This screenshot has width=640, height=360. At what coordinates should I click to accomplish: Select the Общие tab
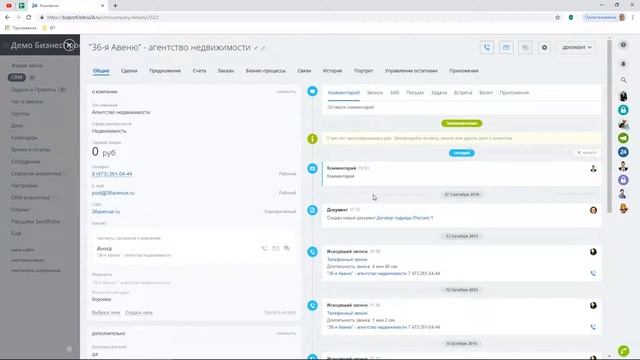pos(101,71)
